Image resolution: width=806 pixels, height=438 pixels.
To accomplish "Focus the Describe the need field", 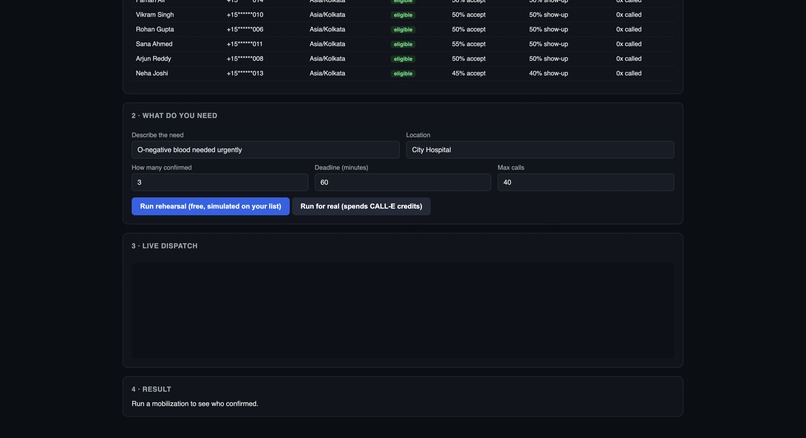I will pos(265,150).
